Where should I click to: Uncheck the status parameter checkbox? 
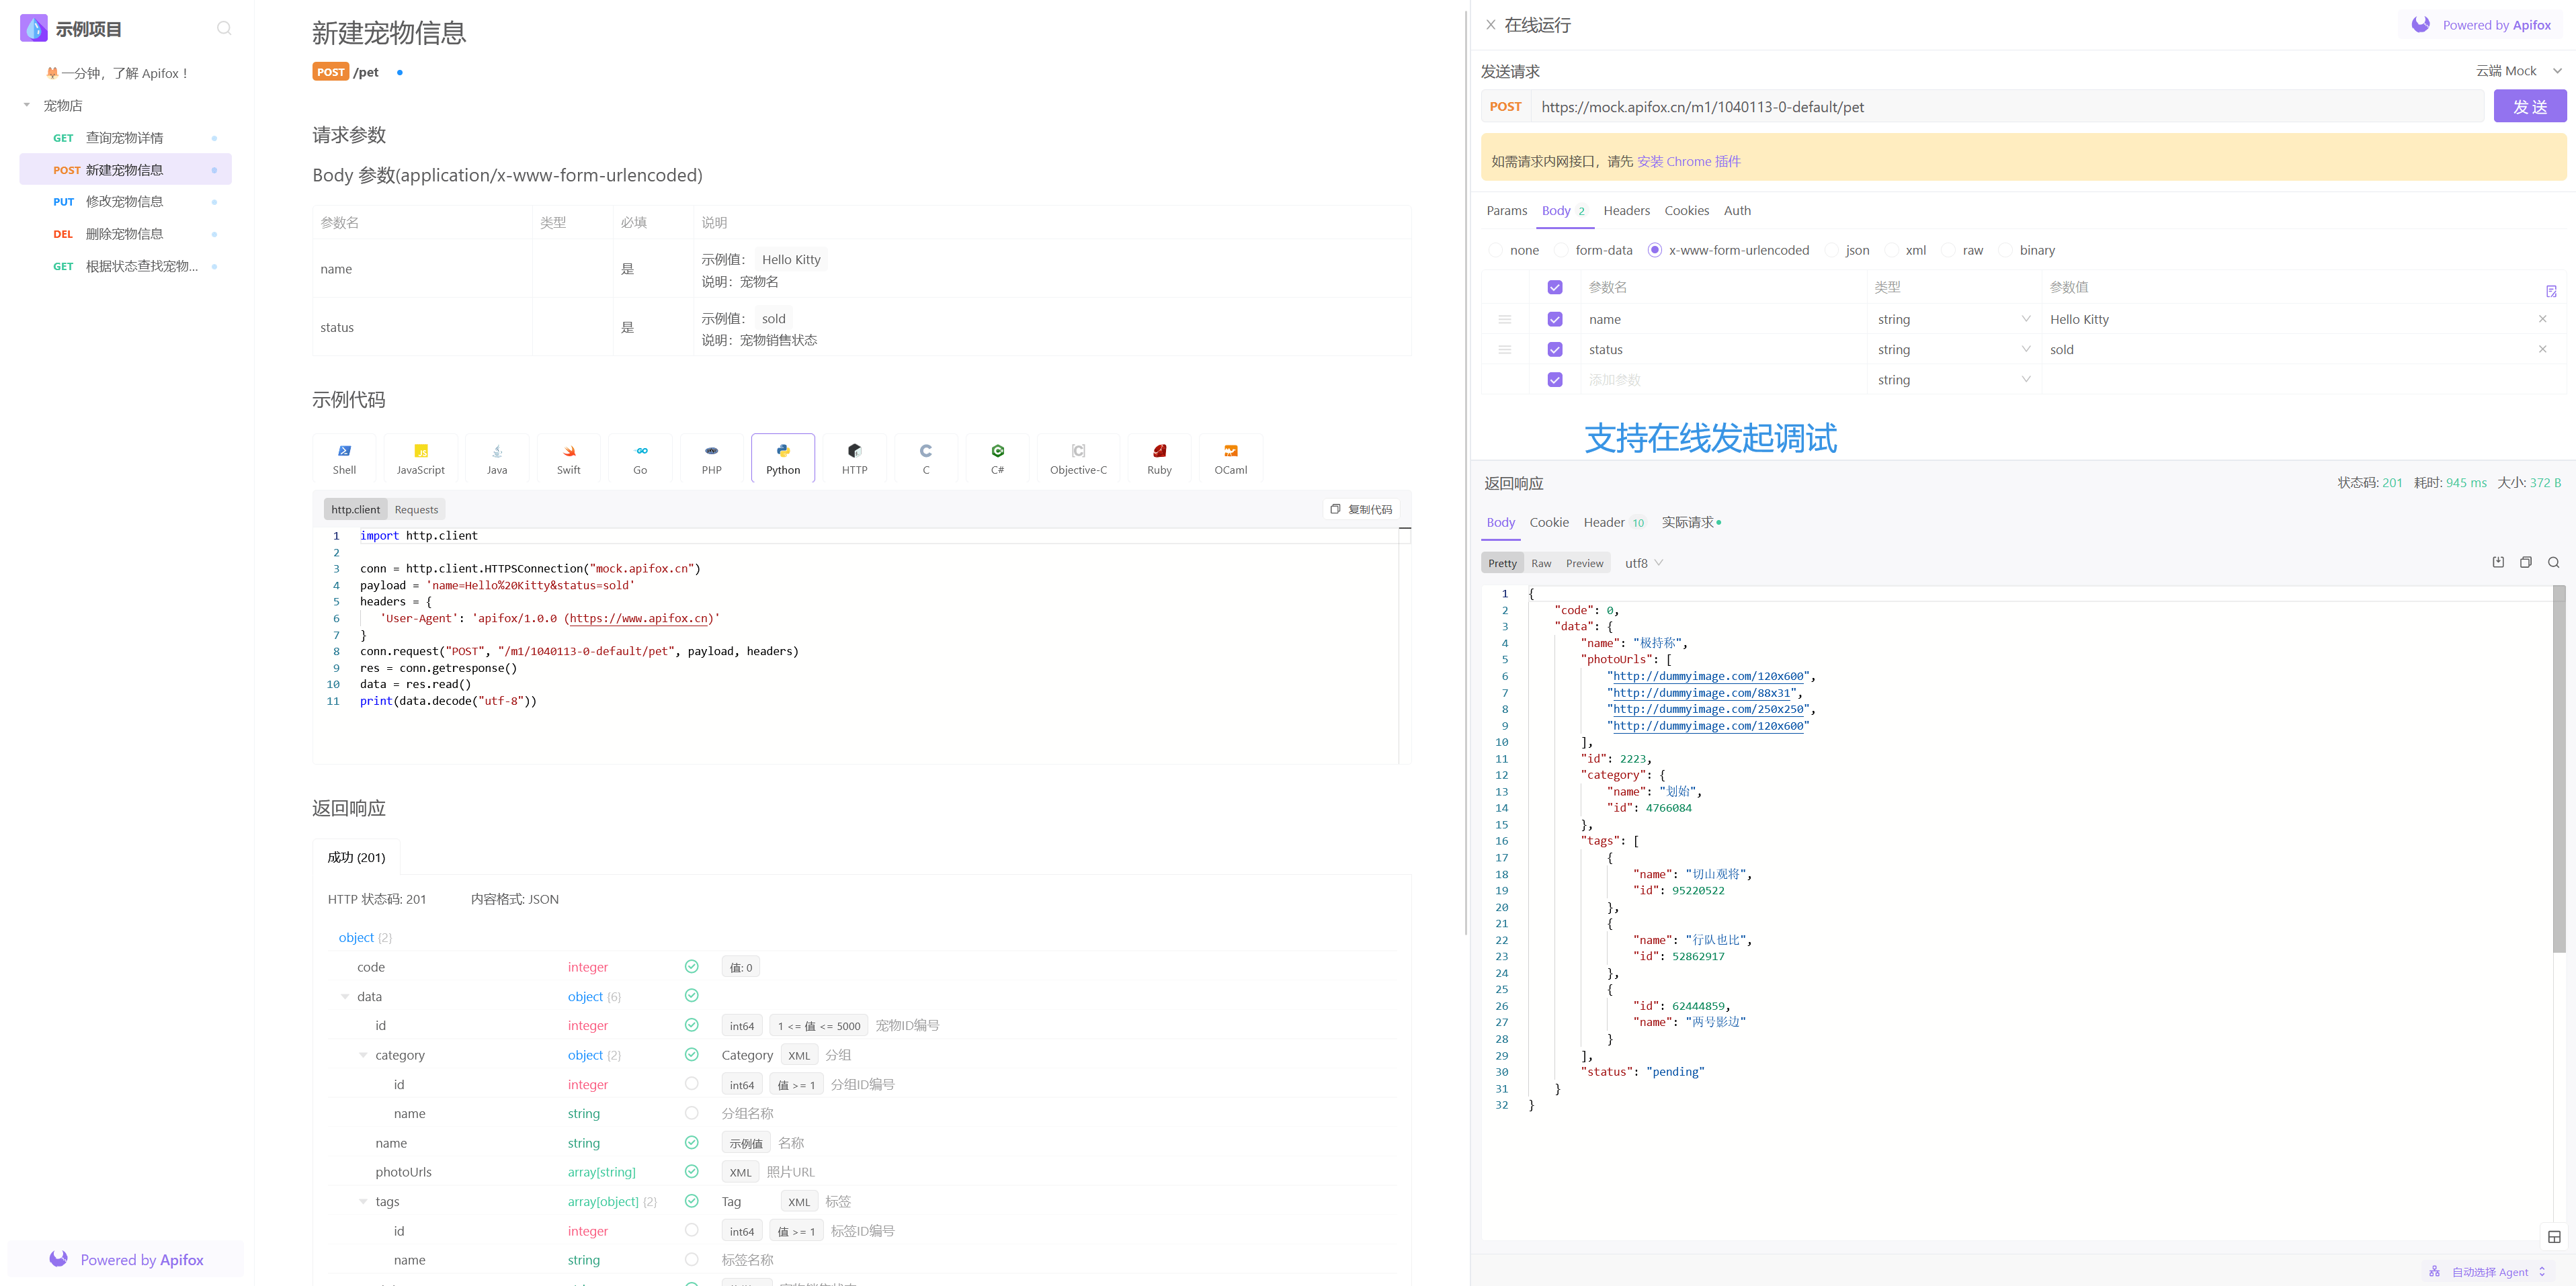point(1555,349)
